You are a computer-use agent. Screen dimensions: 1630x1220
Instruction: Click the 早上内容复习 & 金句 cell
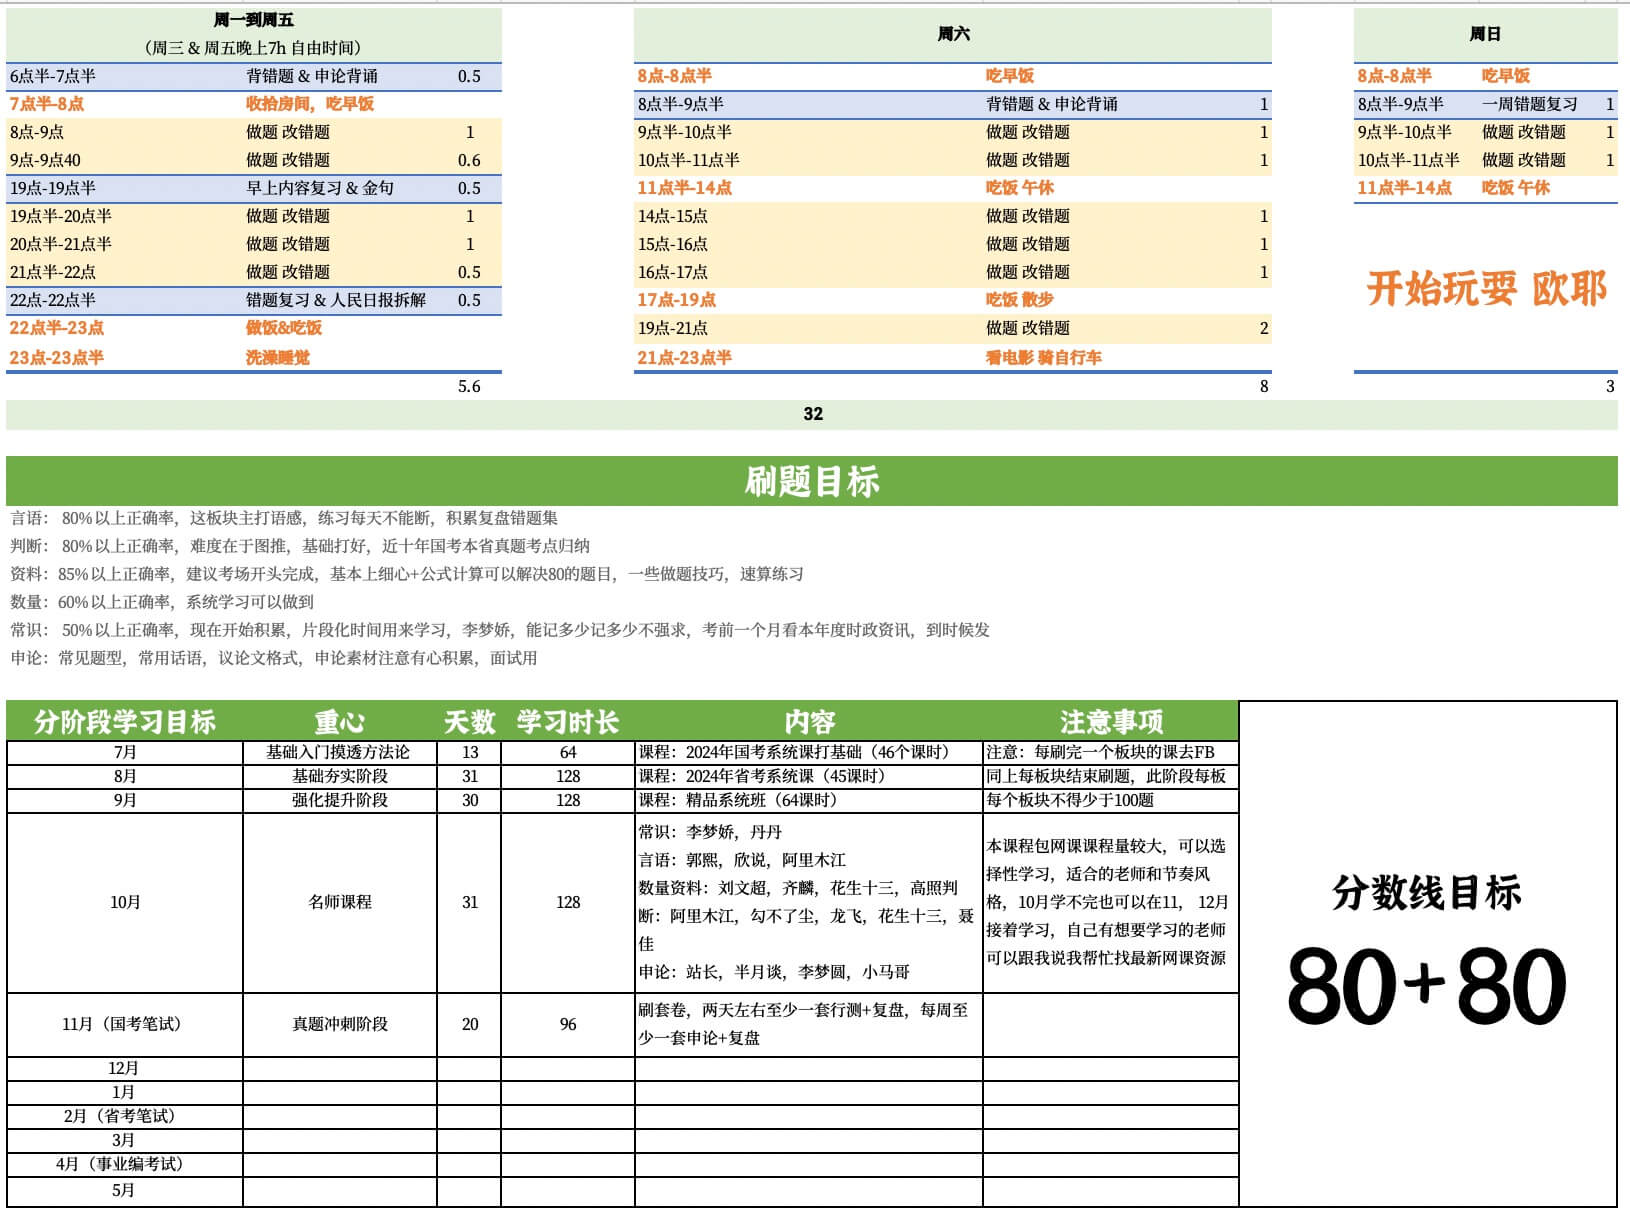320,188
